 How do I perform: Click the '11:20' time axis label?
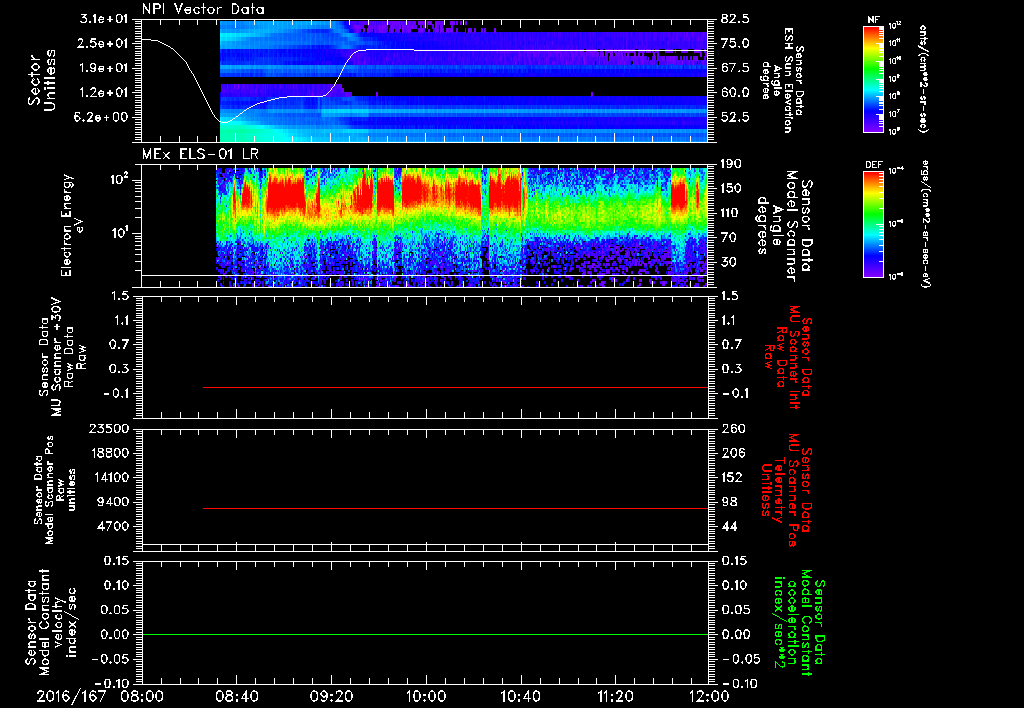[615, 696]
